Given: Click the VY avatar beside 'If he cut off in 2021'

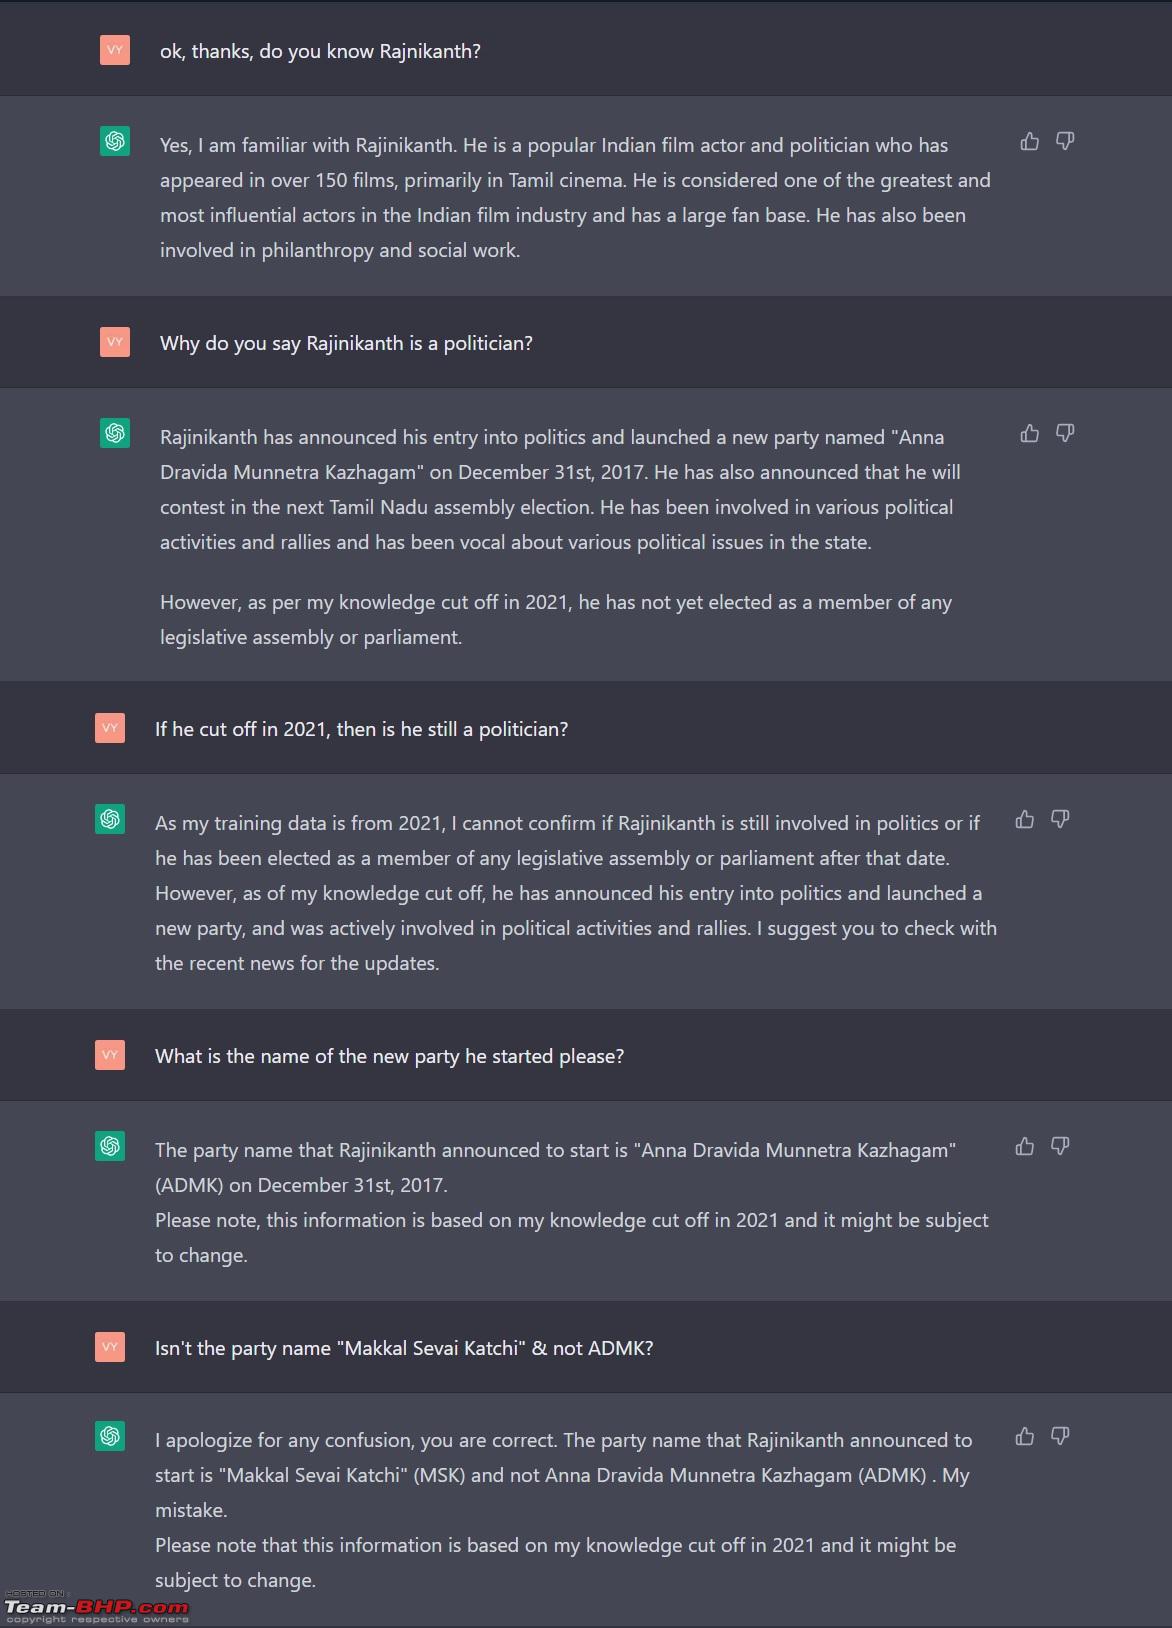Looking at the screenshot, I should (110, 728).
